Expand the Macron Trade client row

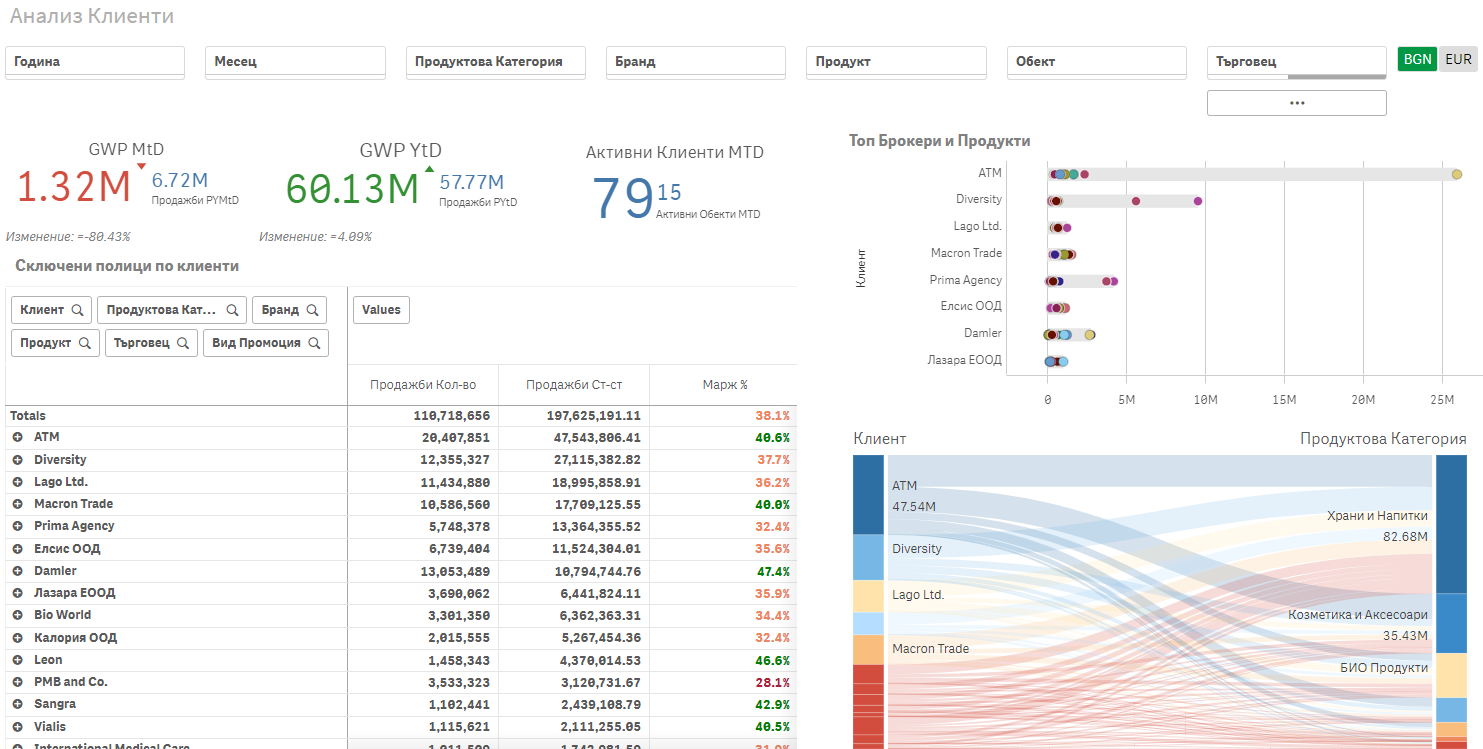pyautogui.click(x=17, y=504)
